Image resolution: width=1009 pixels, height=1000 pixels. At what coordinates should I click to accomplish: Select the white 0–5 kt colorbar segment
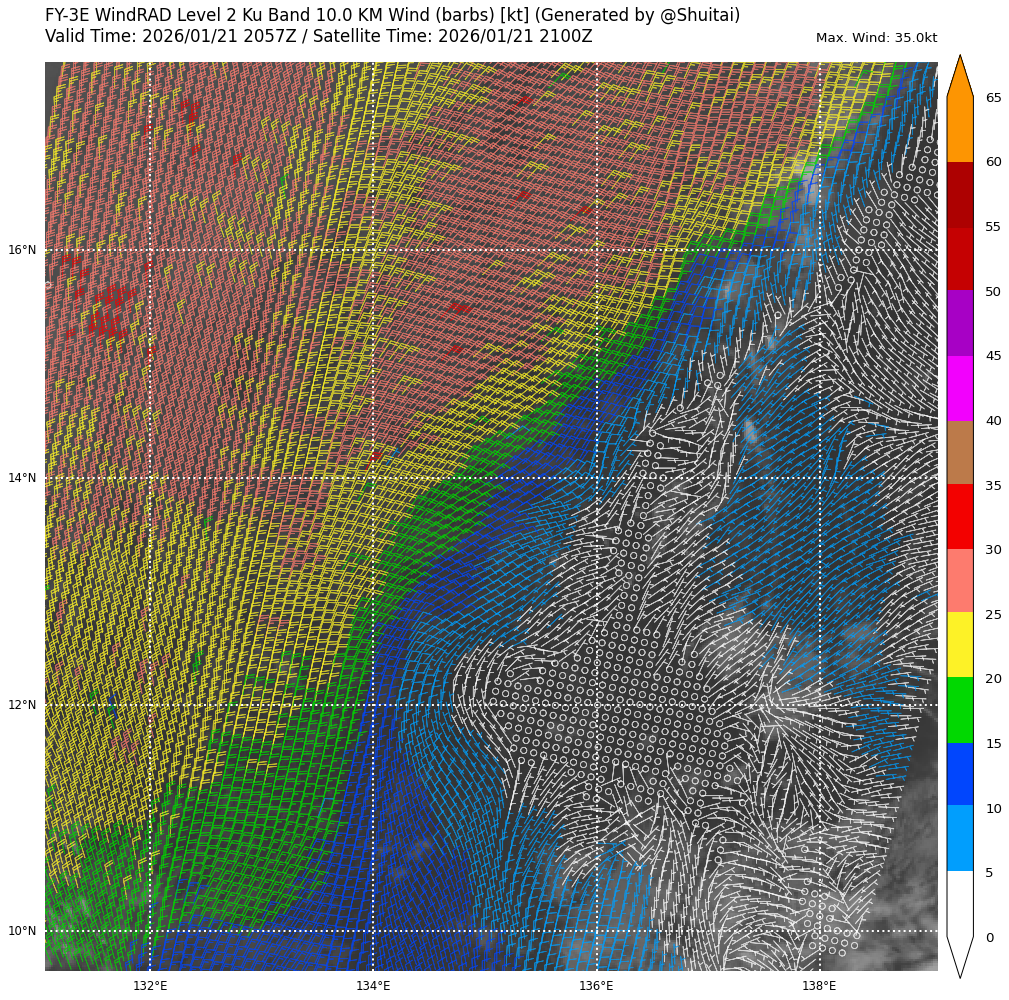[959, 903]
